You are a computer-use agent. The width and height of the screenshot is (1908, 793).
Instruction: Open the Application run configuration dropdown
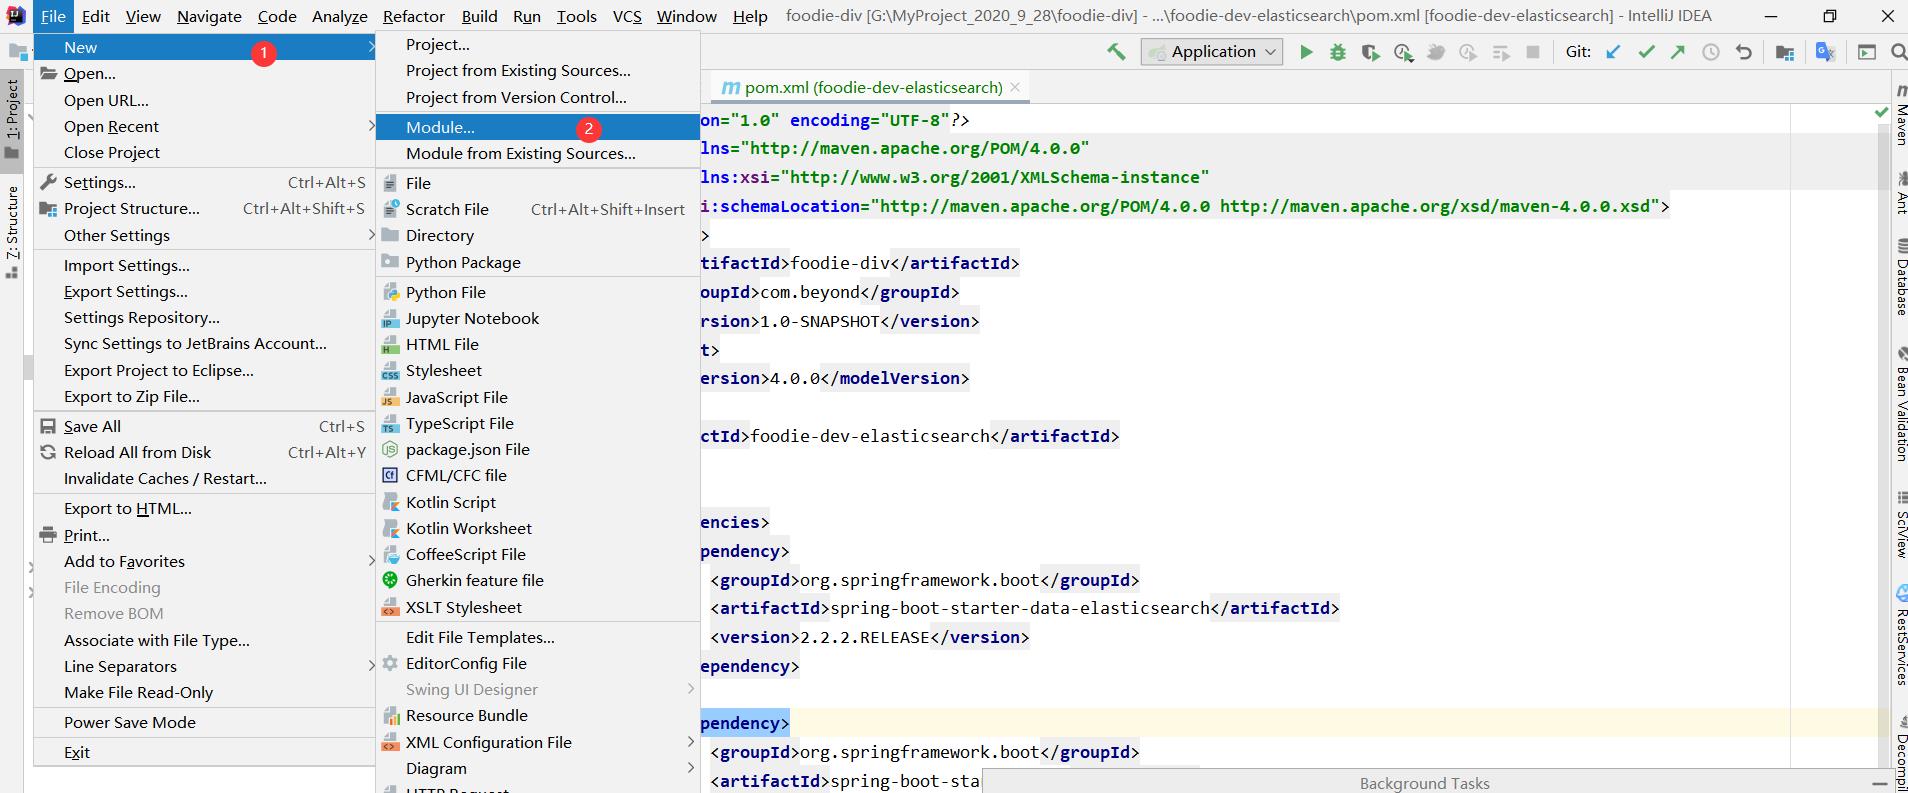click(x=1212, y=52)
